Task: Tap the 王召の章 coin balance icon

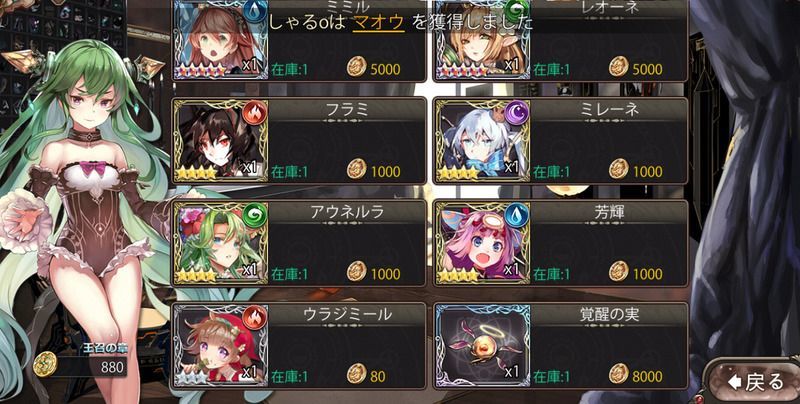Action: click(x=44, y=365)
